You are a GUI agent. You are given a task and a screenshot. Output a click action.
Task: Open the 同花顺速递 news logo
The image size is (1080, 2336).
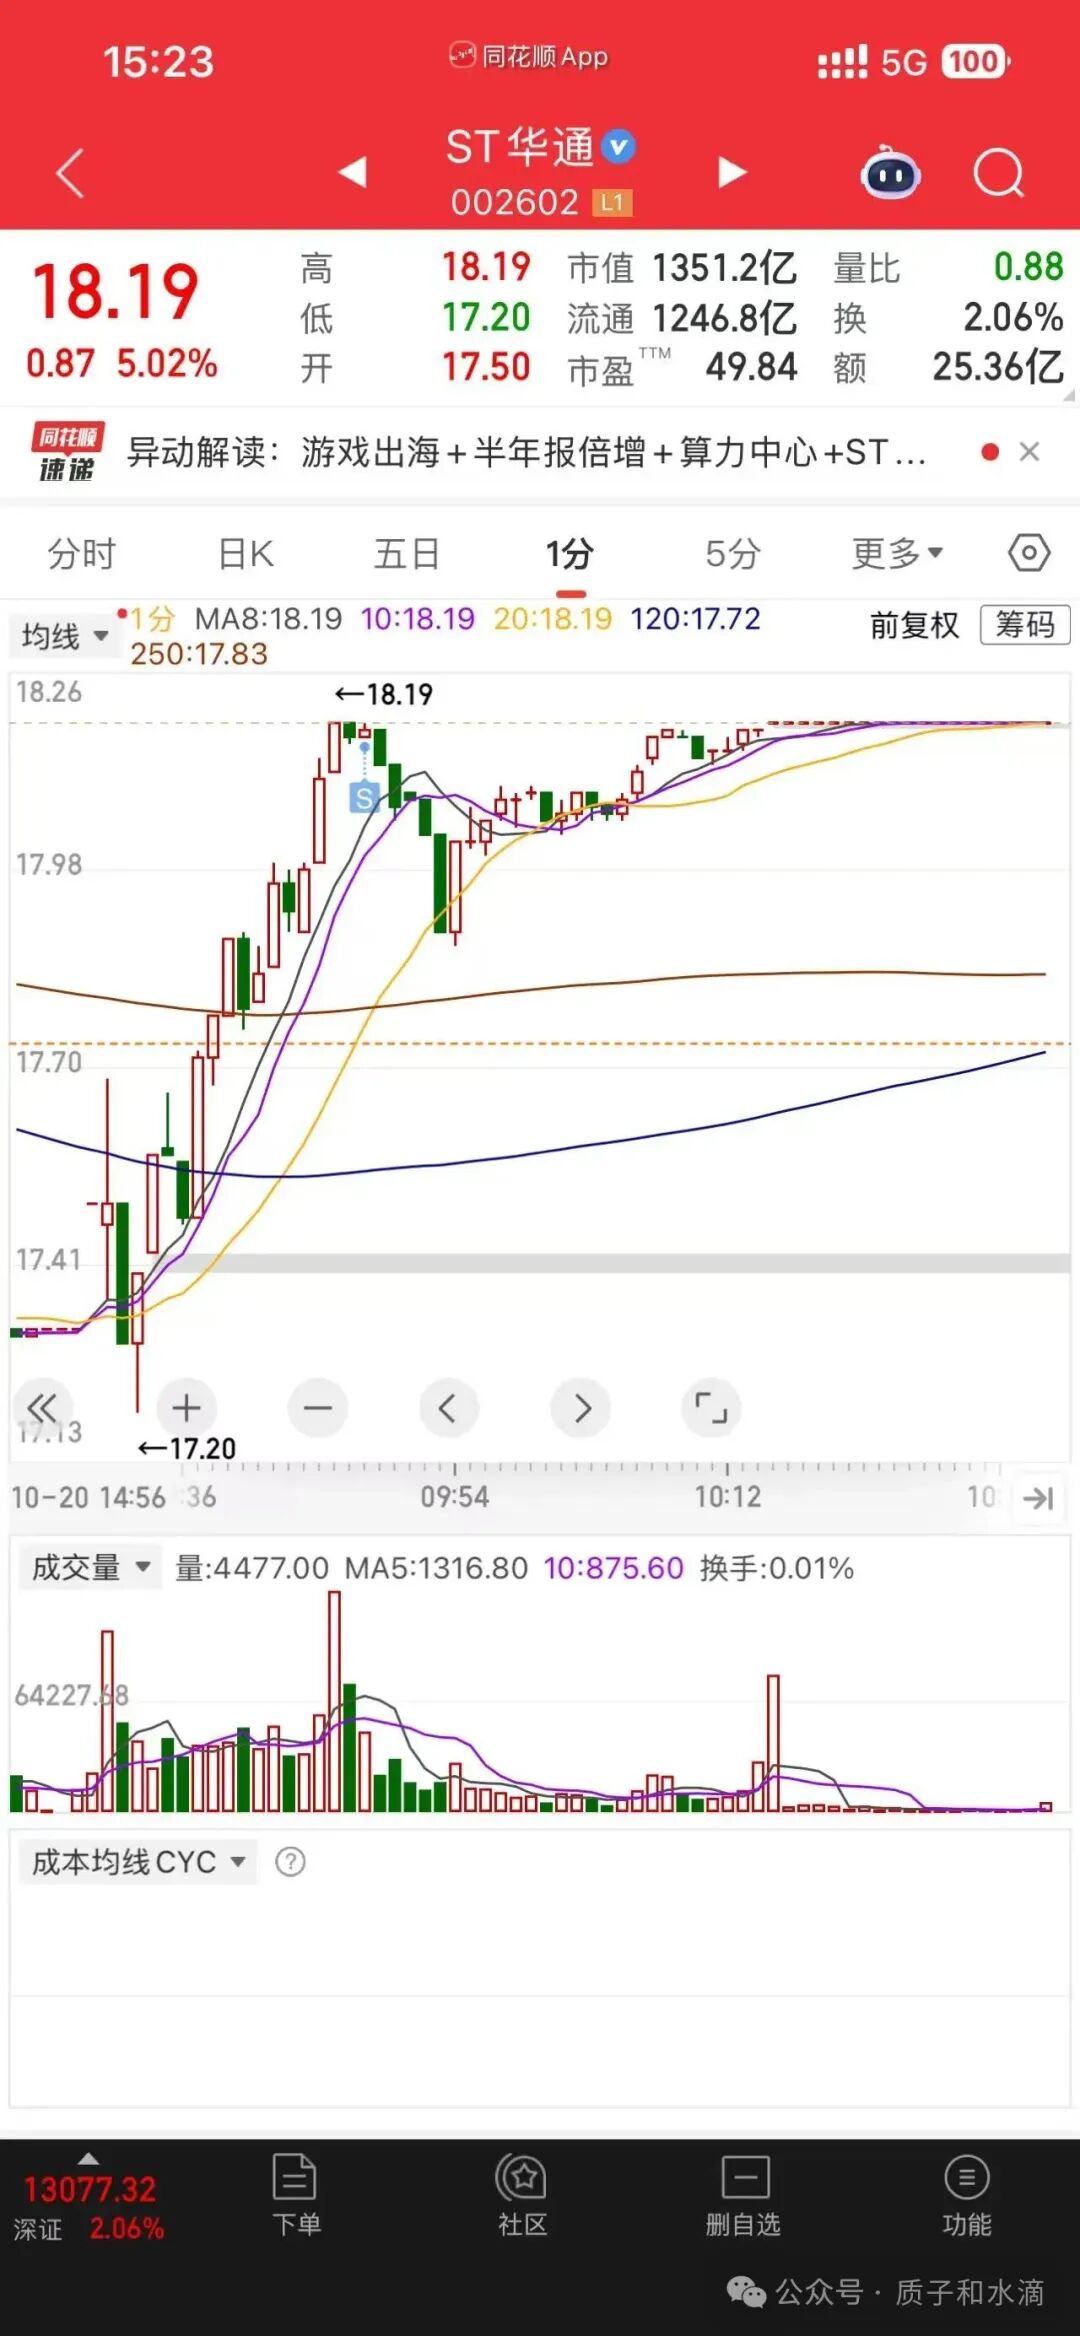[68, 452]
